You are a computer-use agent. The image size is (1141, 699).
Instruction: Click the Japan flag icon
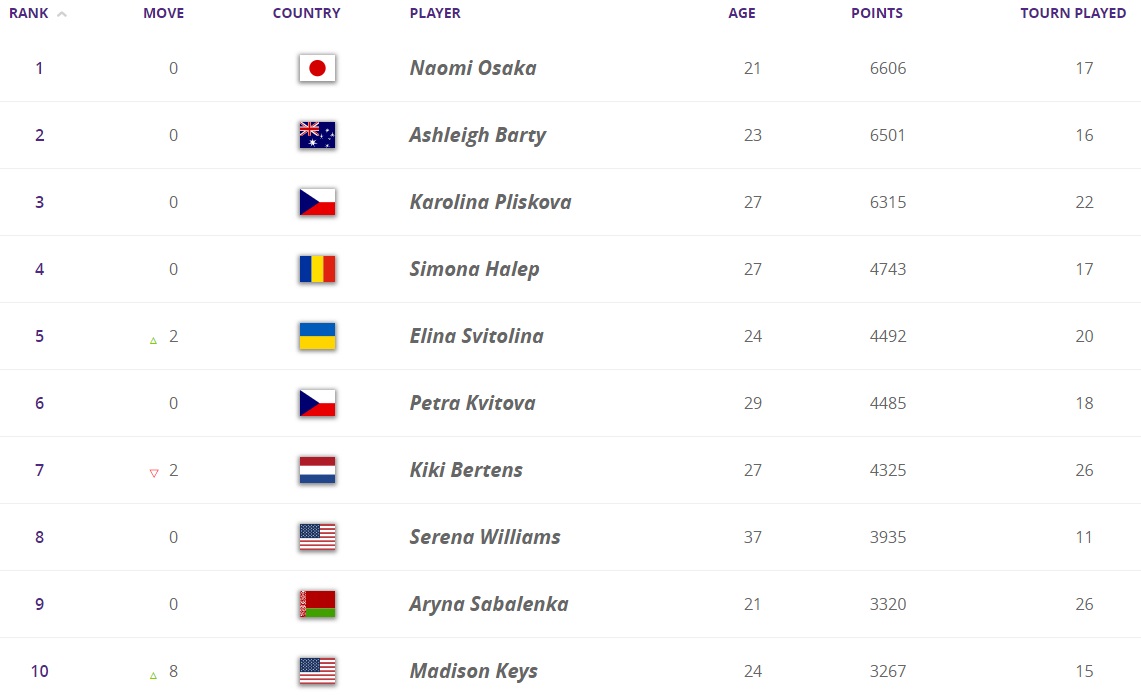pyautogui.click(x=317, y=68)
